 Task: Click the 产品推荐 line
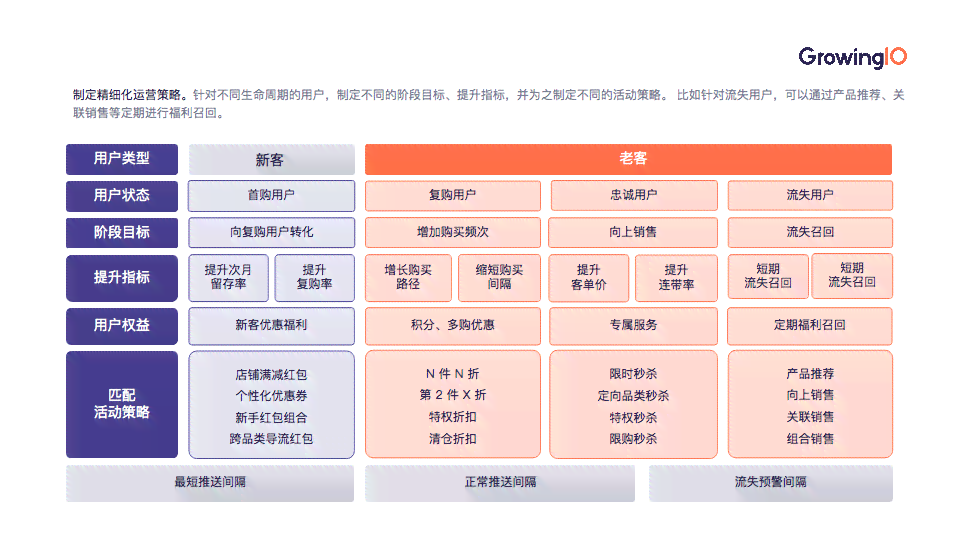pyautogui.click(x=810, y=374)
